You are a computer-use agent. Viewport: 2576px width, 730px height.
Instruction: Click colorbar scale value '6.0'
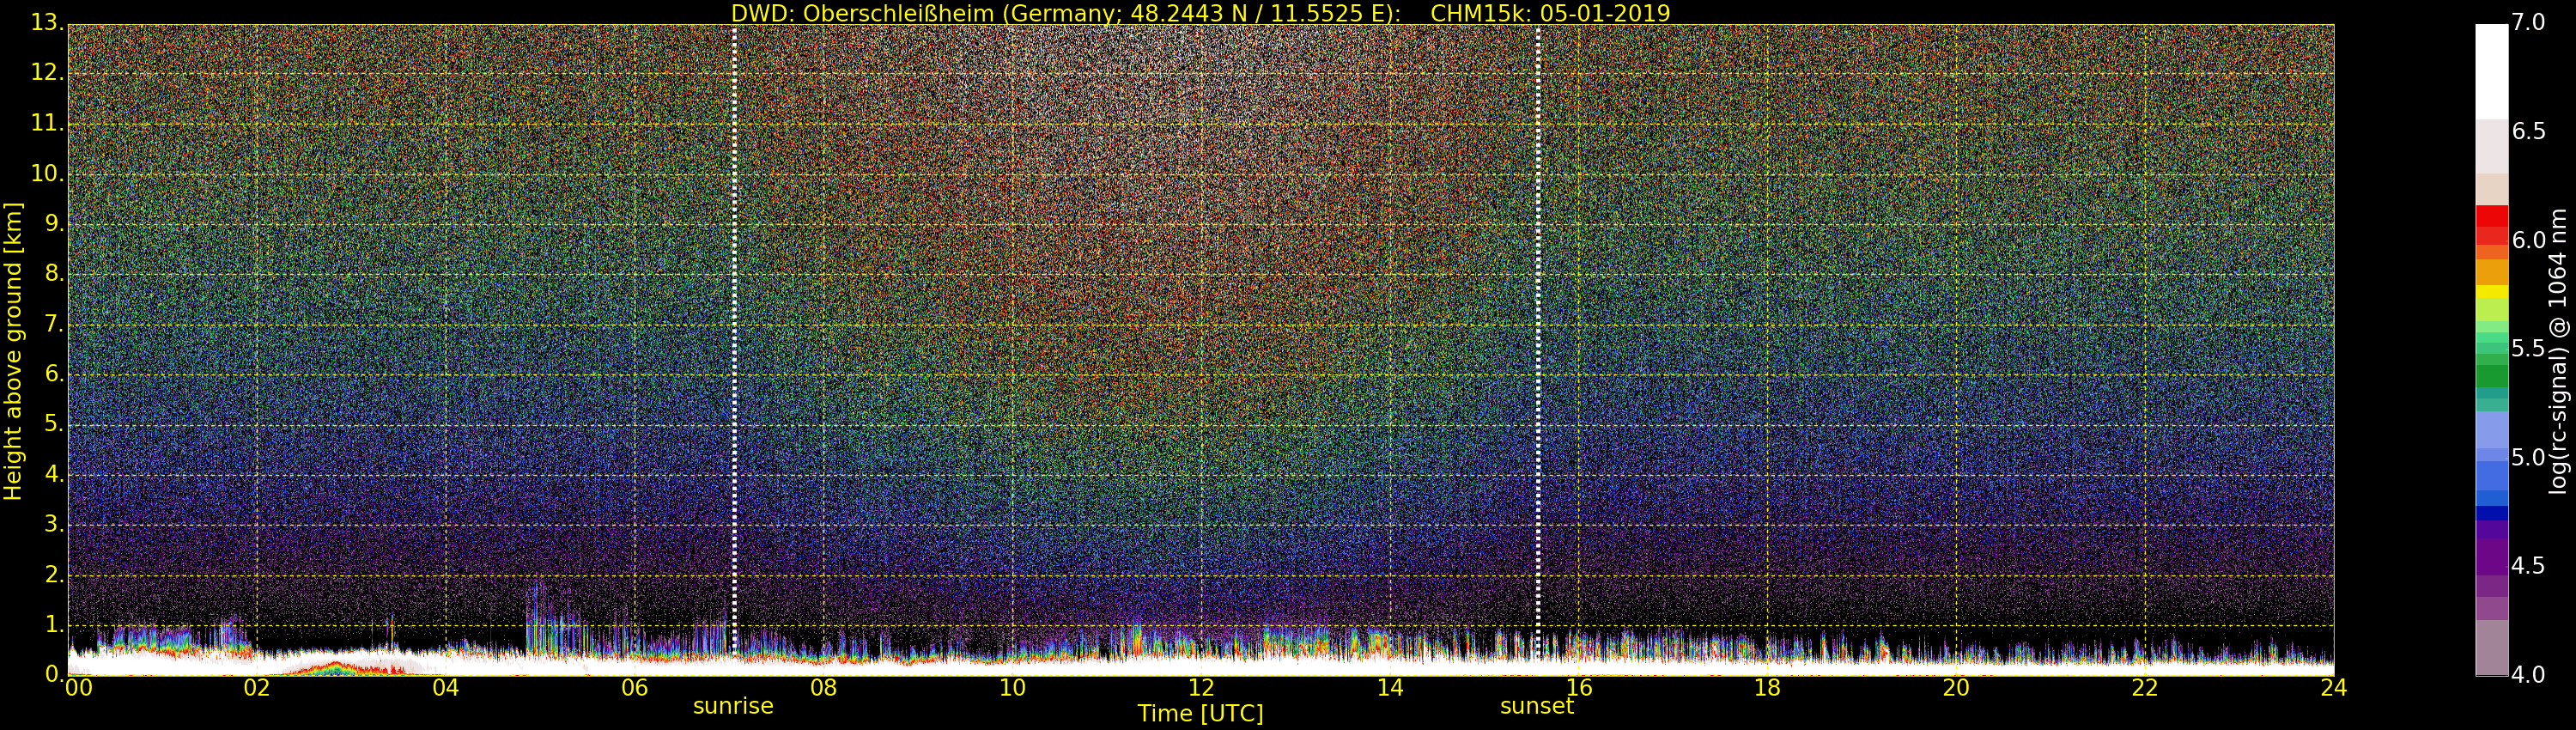[x=2528, y=240]
